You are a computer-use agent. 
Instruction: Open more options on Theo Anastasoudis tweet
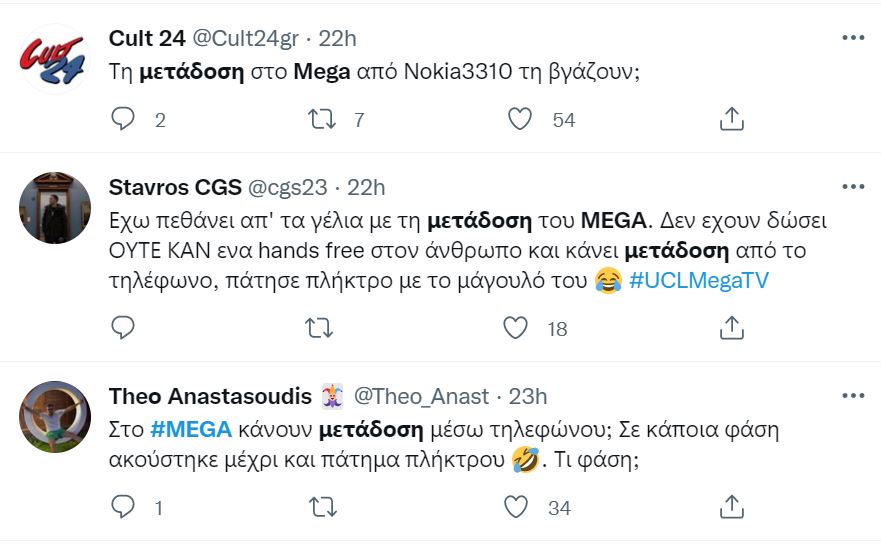(x=853, y=396)
